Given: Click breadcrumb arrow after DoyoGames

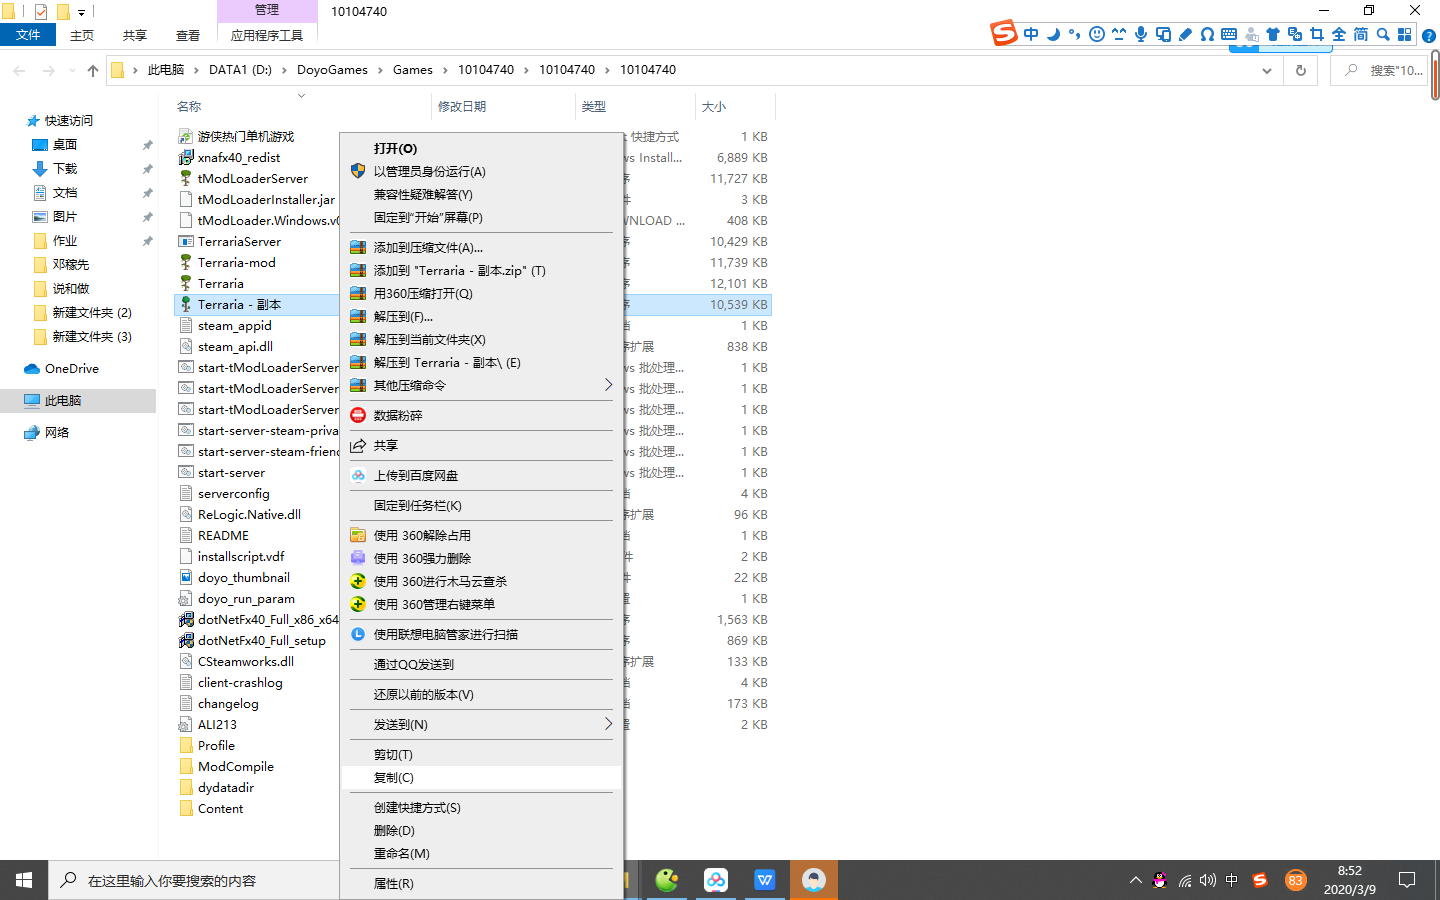Looking at the screenshot, I should 380,70.
